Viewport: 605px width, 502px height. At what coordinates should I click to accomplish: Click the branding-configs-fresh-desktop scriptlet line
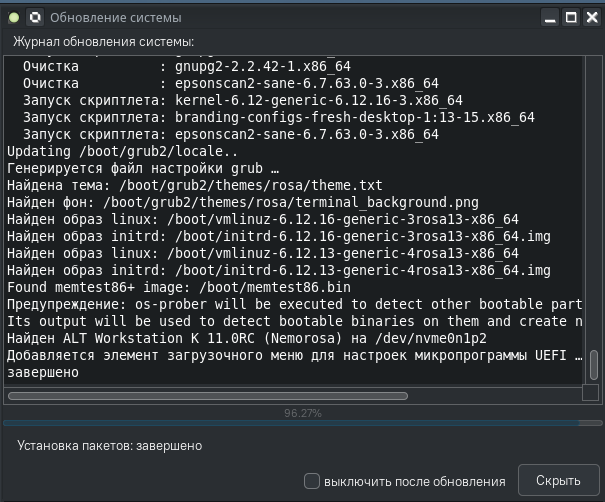pyautogui.click(x=279, y=117)
